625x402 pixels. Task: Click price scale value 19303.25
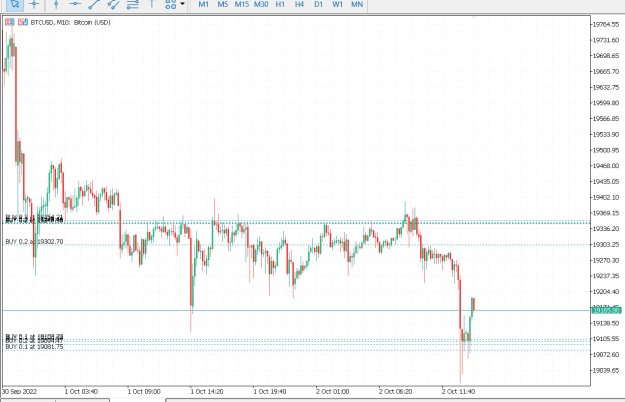pos(606,245)
